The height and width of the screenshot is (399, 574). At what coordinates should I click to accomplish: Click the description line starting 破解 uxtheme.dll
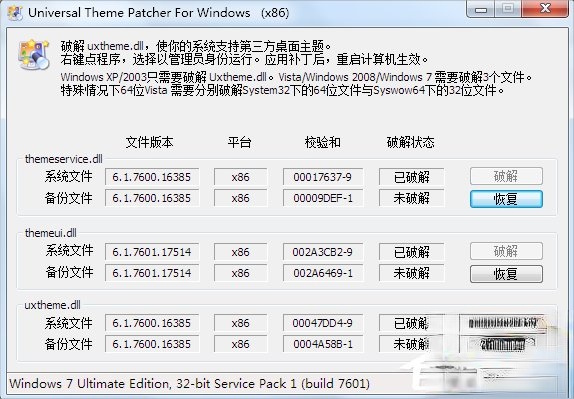(196, 46)
